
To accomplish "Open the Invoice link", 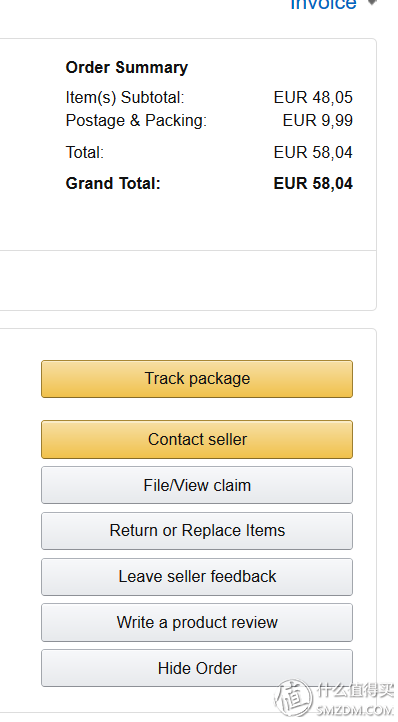I will pos(323,4).
